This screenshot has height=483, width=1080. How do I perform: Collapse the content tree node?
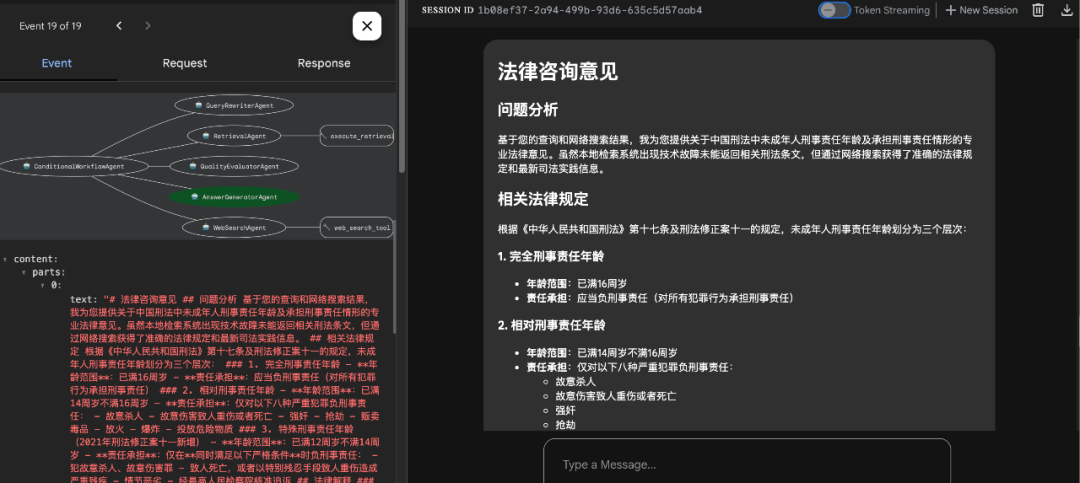pyautogui.click(x=6, y=260)
